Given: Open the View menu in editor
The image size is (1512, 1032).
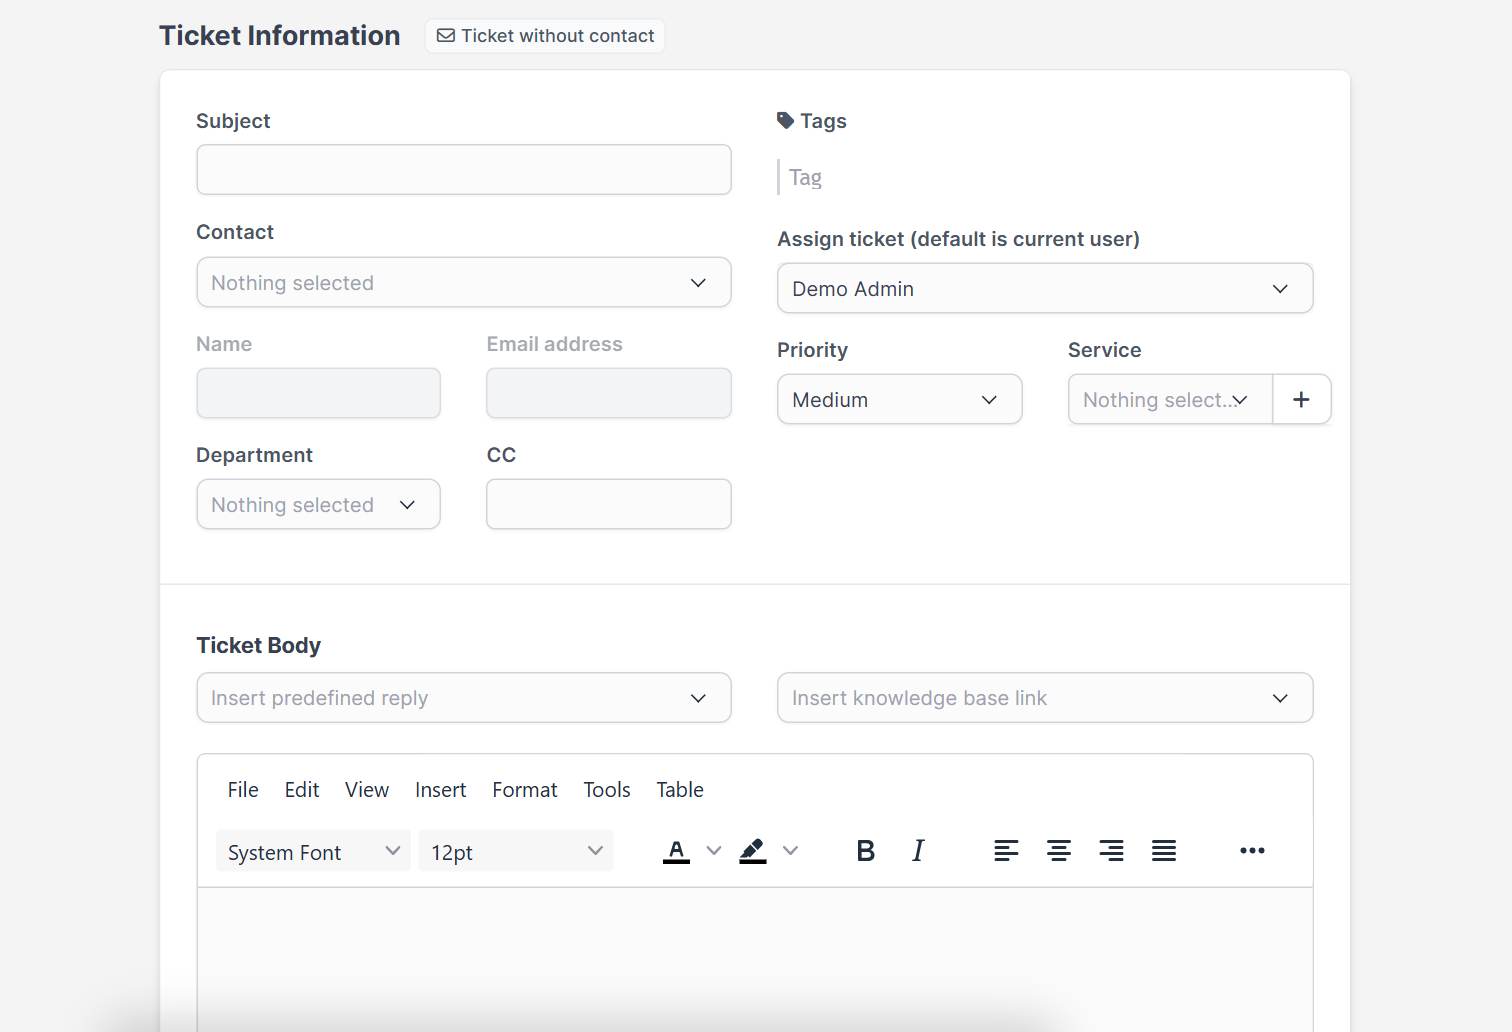Looking at the screenshot, I should 367,790.
